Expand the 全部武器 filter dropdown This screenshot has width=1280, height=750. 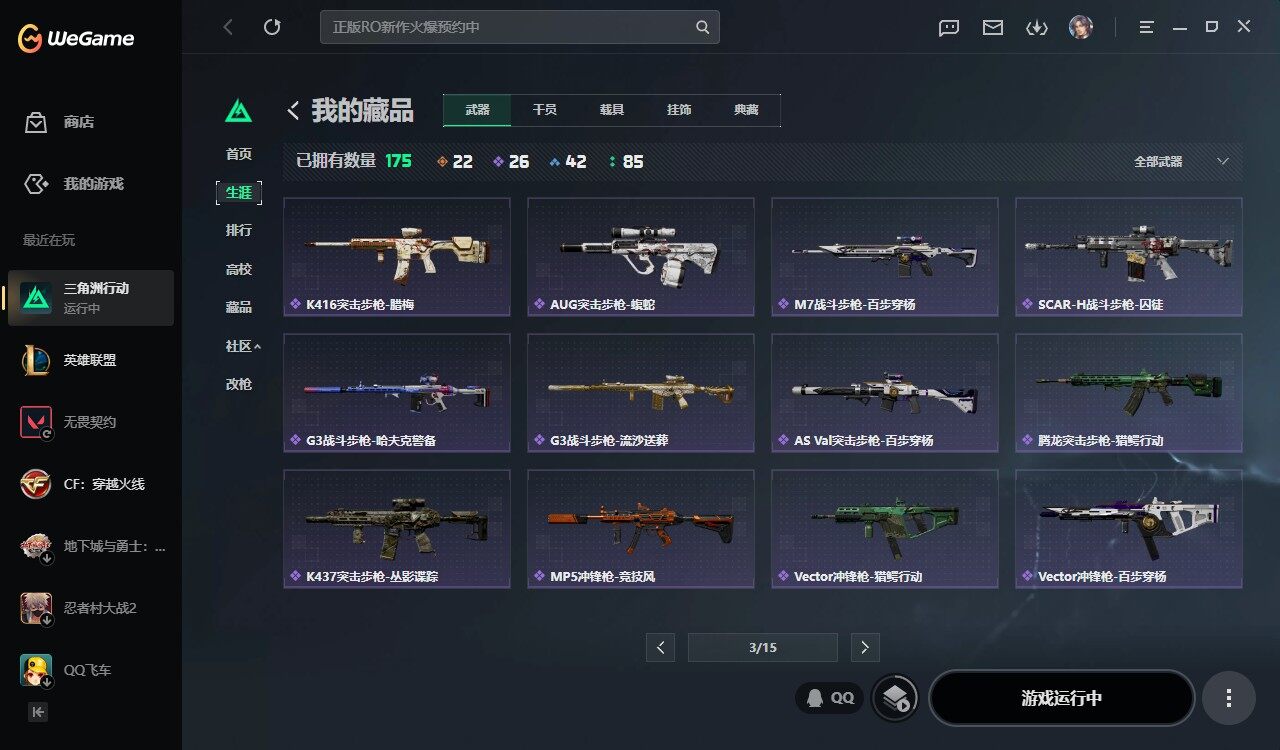pyautogui.click(x=1181, y=161)
